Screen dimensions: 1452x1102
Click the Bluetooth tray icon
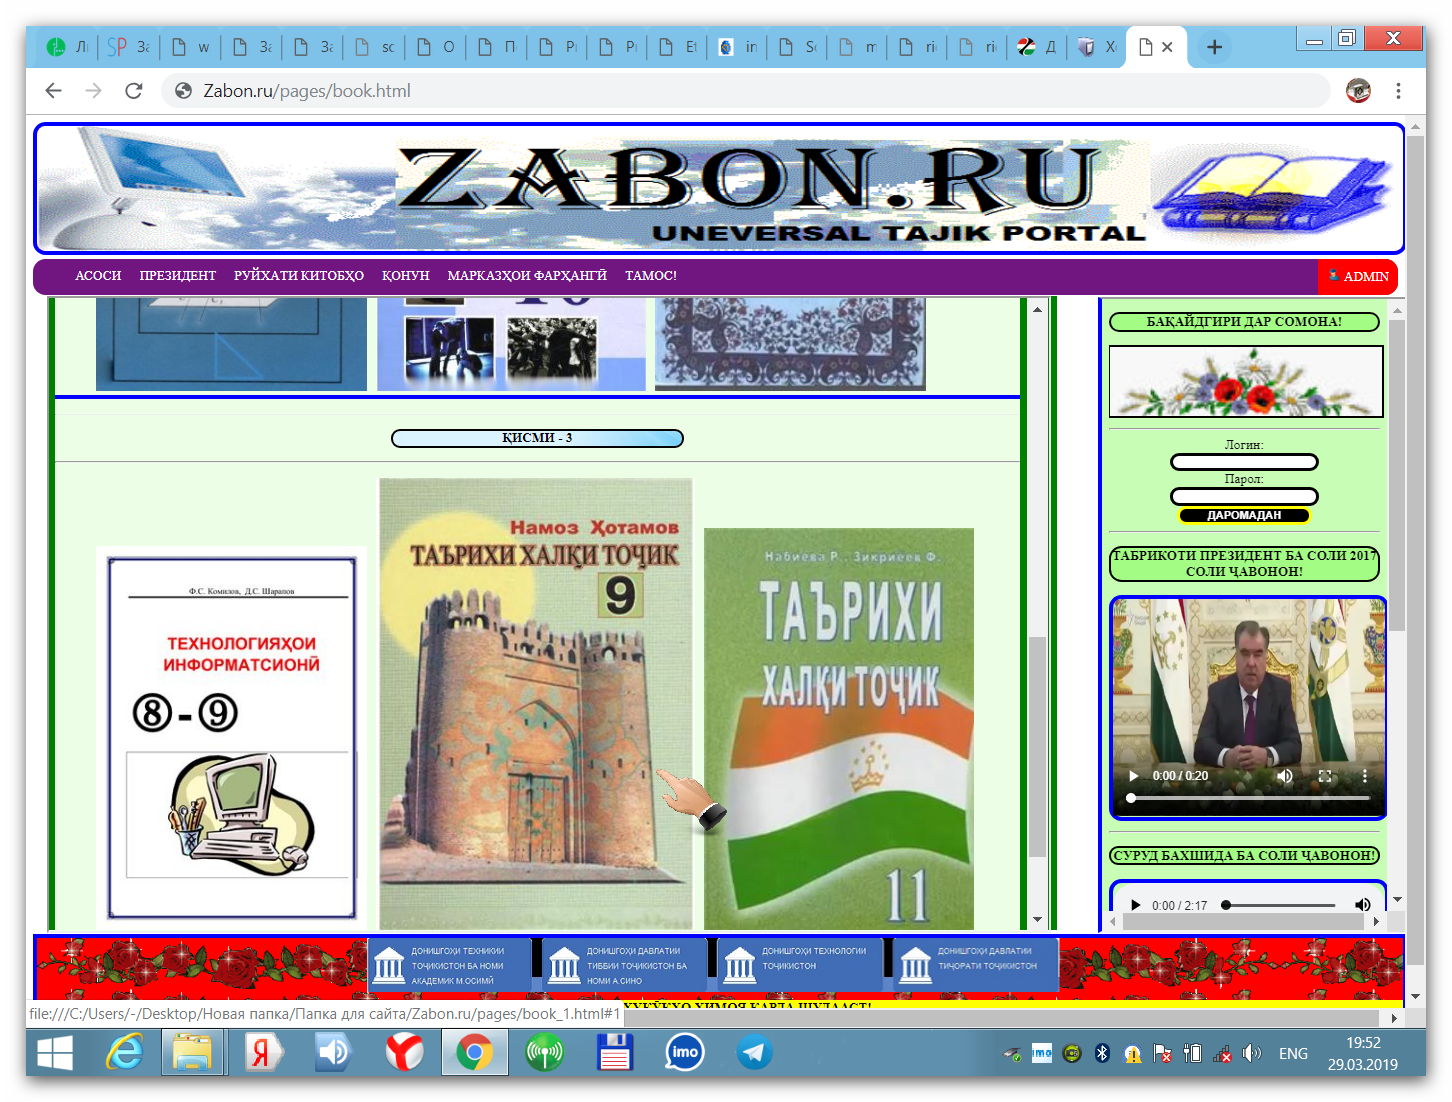(1102, 1053)
